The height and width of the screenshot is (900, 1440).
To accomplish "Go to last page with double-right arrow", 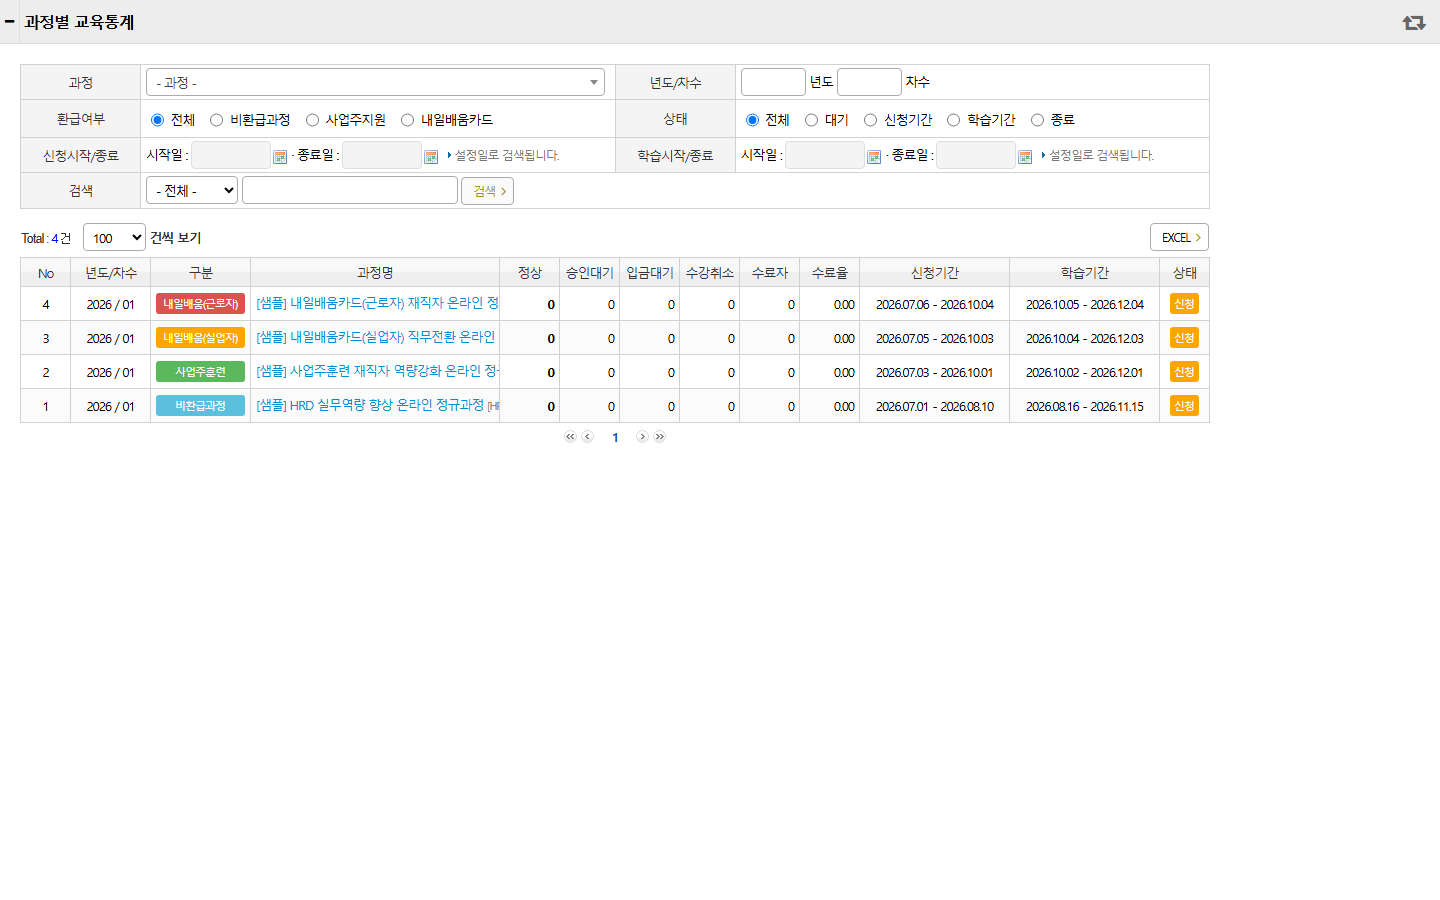I will click(x=660, y=437).
